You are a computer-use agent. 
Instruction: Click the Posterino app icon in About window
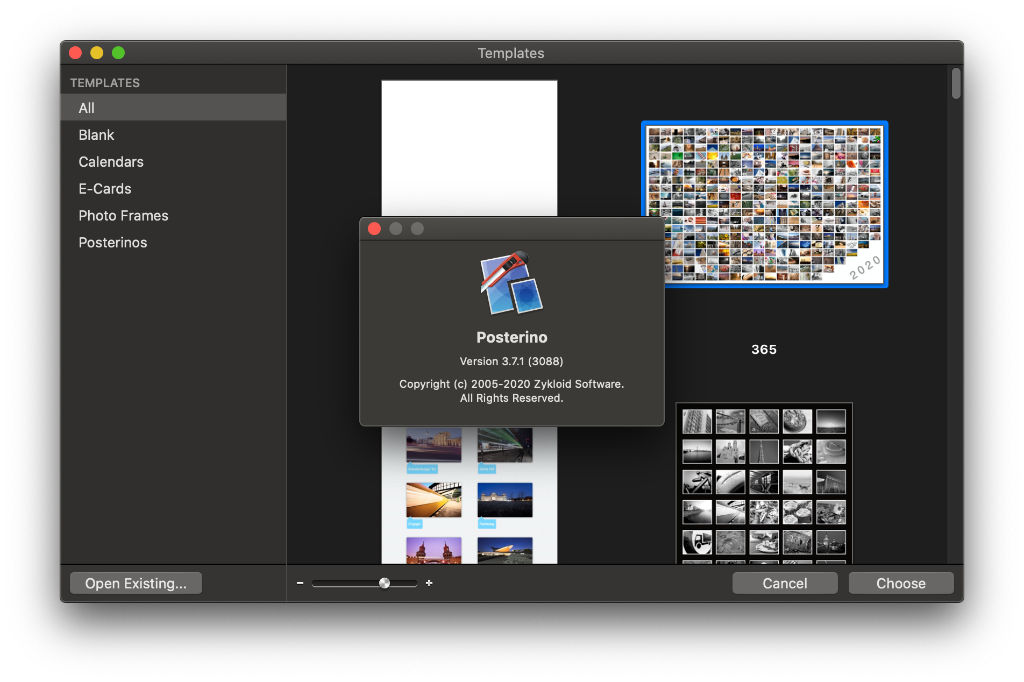click(x=512, y=284)
